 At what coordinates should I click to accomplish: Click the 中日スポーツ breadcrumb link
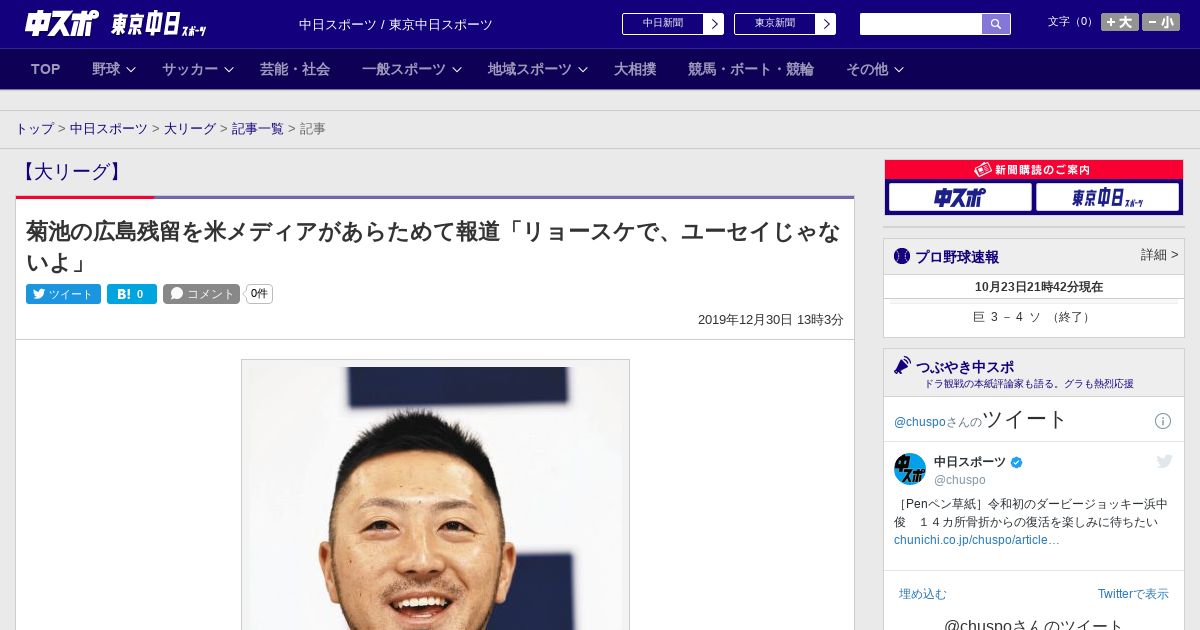[x=109, y=129]
